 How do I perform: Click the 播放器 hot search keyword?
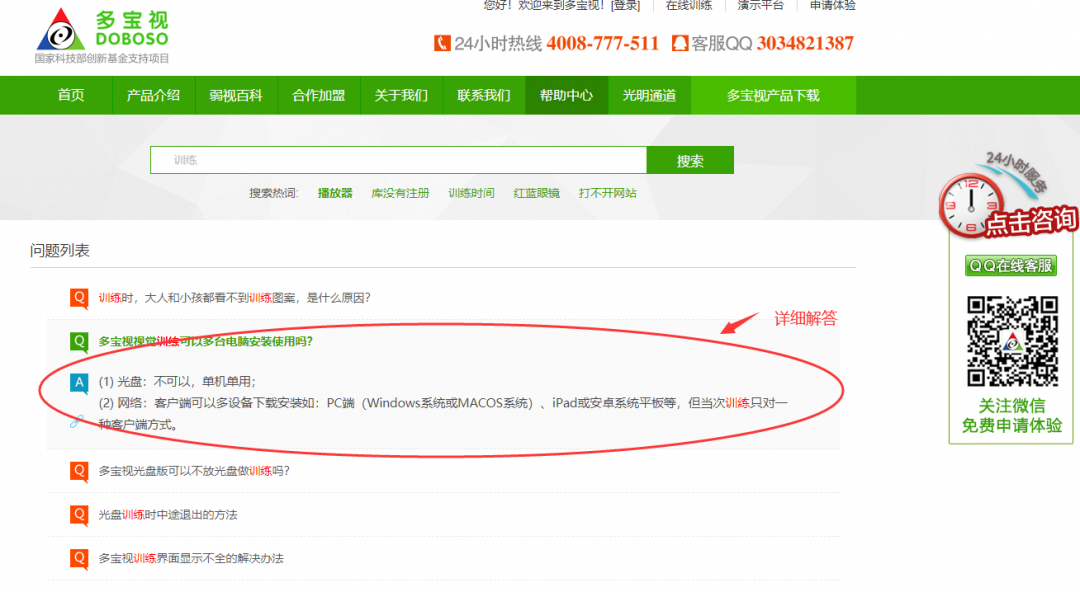tap(335, 193)
